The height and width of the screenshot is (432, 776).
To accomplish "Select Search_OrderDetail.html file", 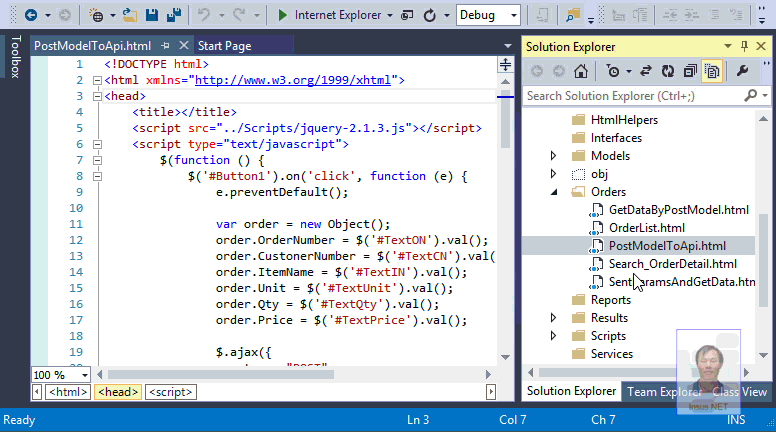I will (x=673, y=264).
